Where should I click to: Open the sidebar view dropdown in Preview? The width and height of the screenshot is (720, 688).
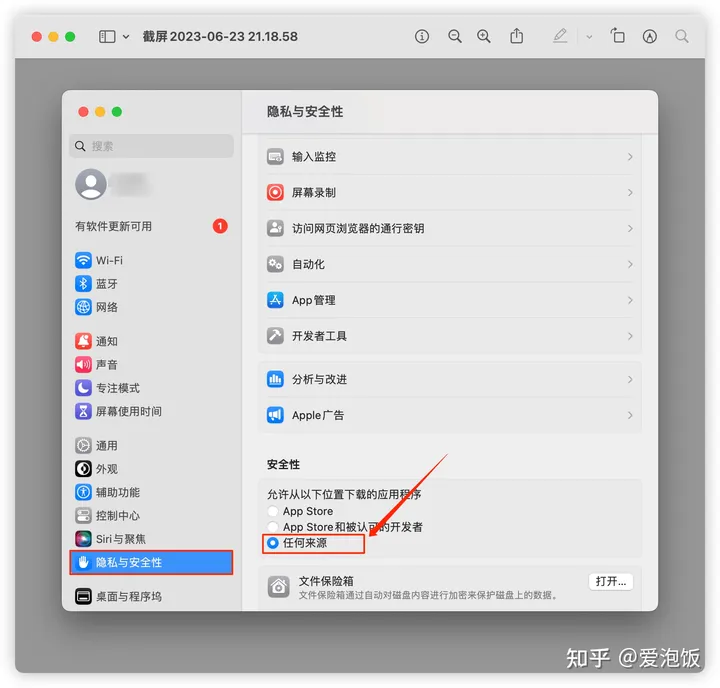[x=114, y=36]
